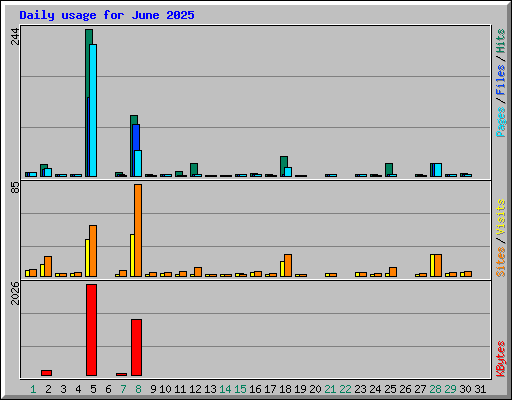Select the yellow sites bar on day 5
Screen dimensions: 512x400
click(87, 258)
